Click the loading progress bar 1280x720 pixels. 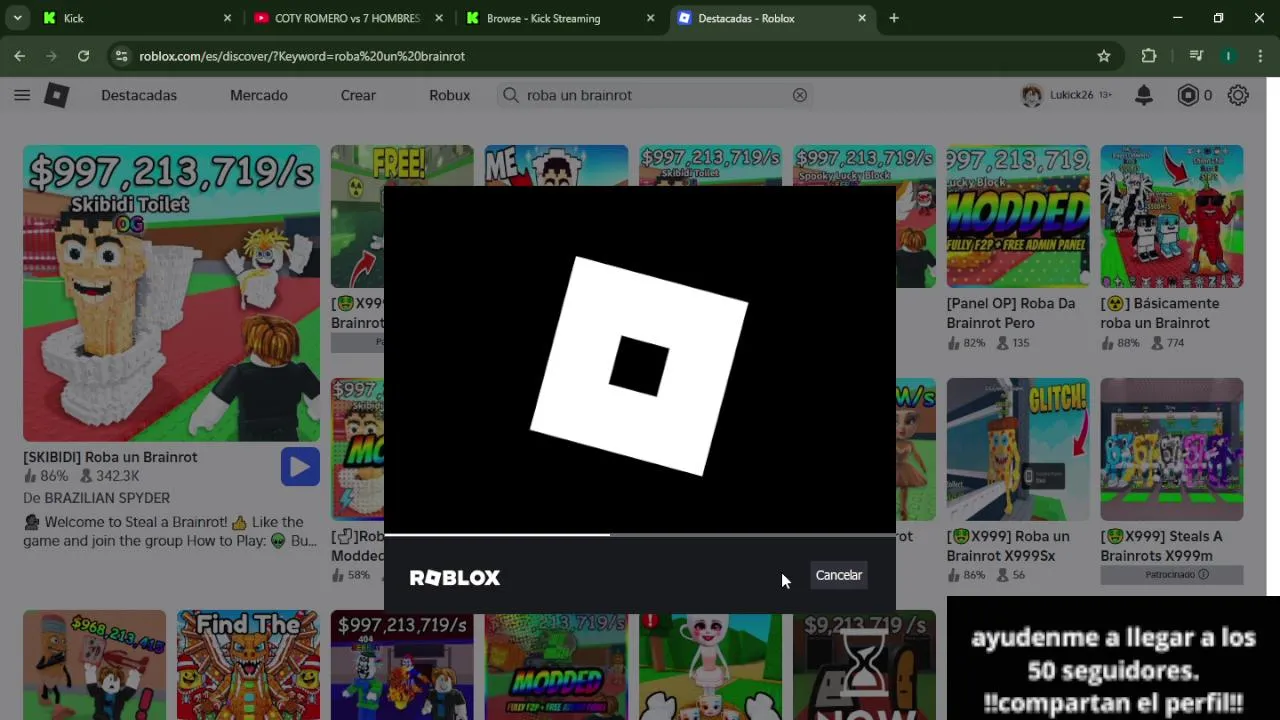pos(640,535)
